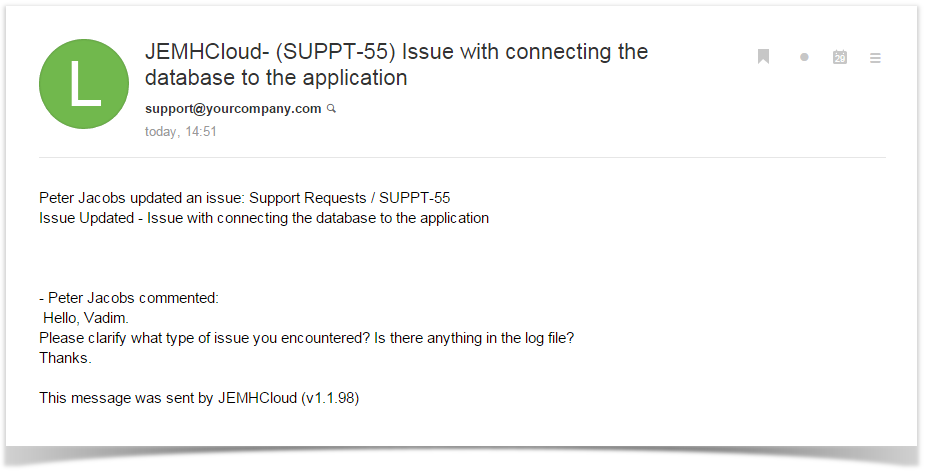Click the green L sender avatar

(x=84, y=84)
